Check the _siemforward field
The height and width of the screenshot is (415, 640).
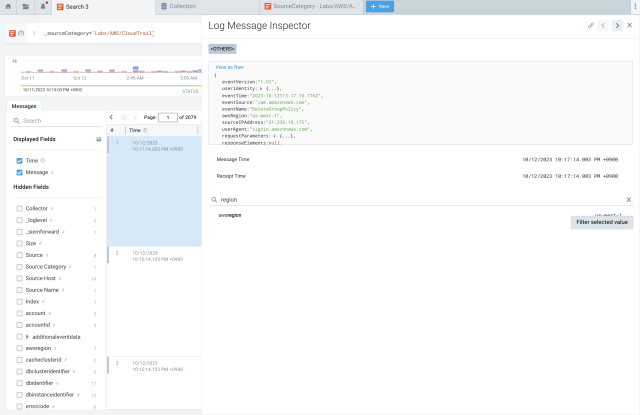coord(19,232)
